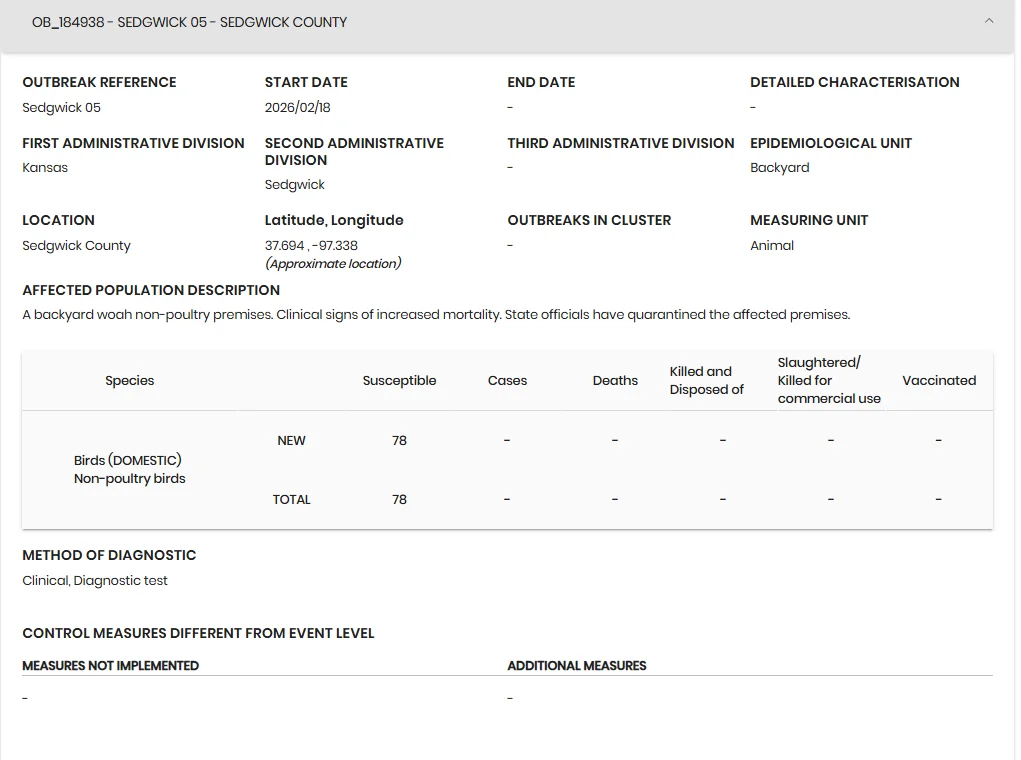
Task: Collapse the OB_184938 outbreak panel chevron
Action: click(988, 21)
